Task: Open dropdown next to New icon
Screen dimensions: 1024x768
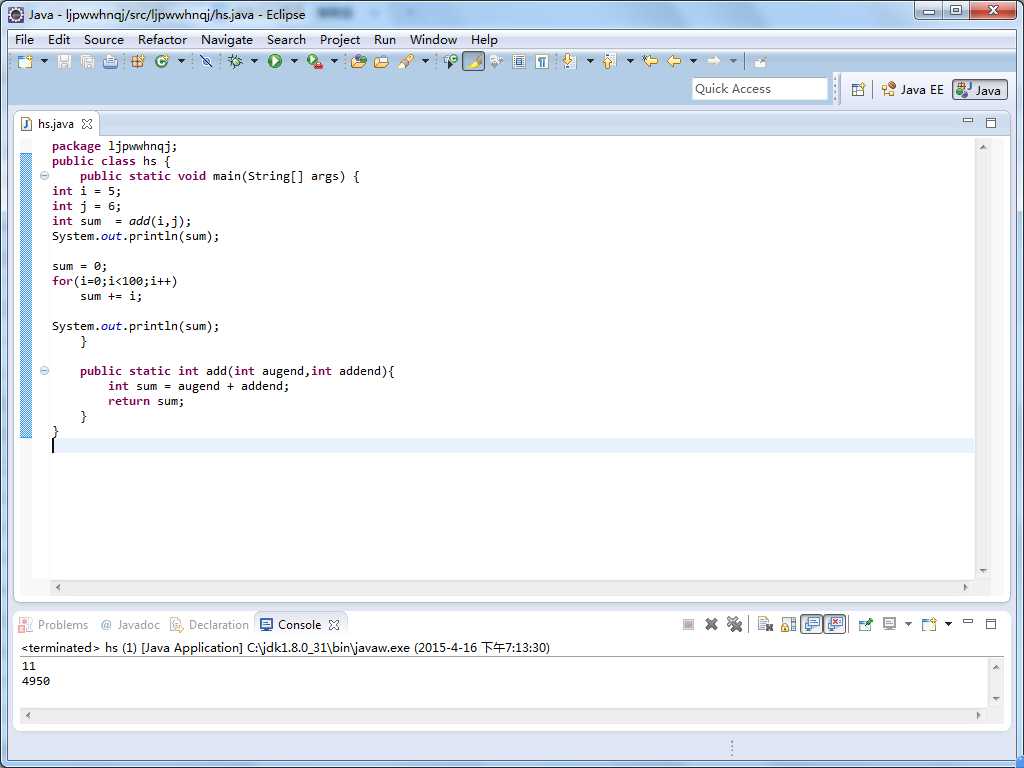Action: [44, 61]
